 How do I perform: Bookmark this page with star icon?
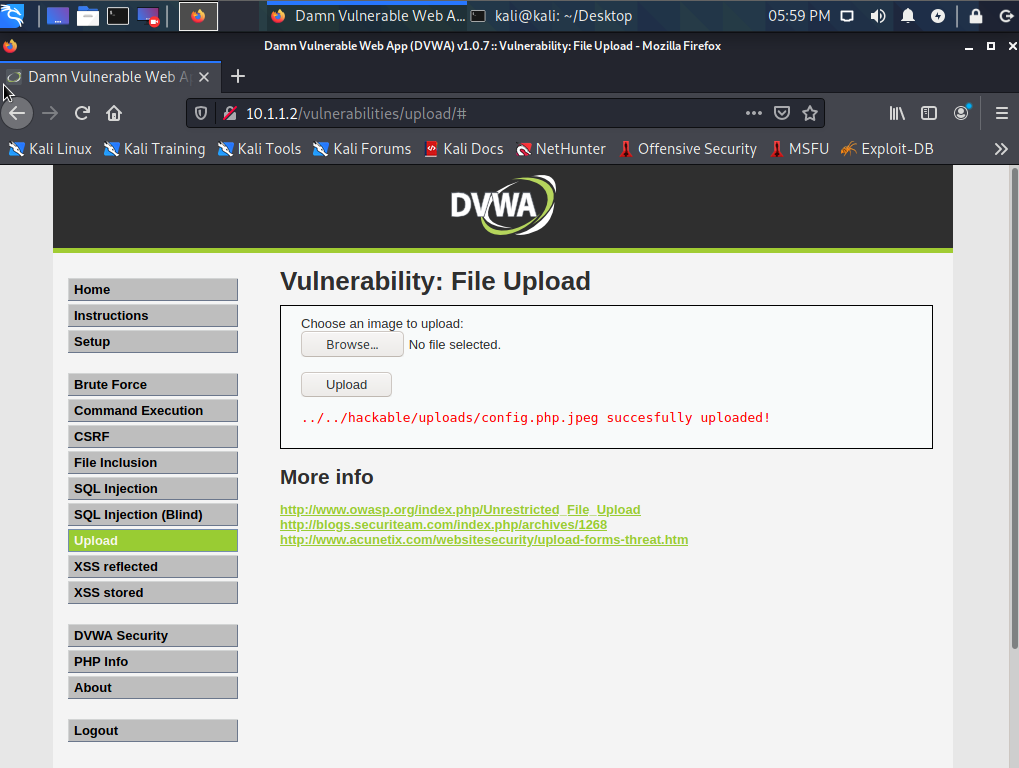[810, 113]
